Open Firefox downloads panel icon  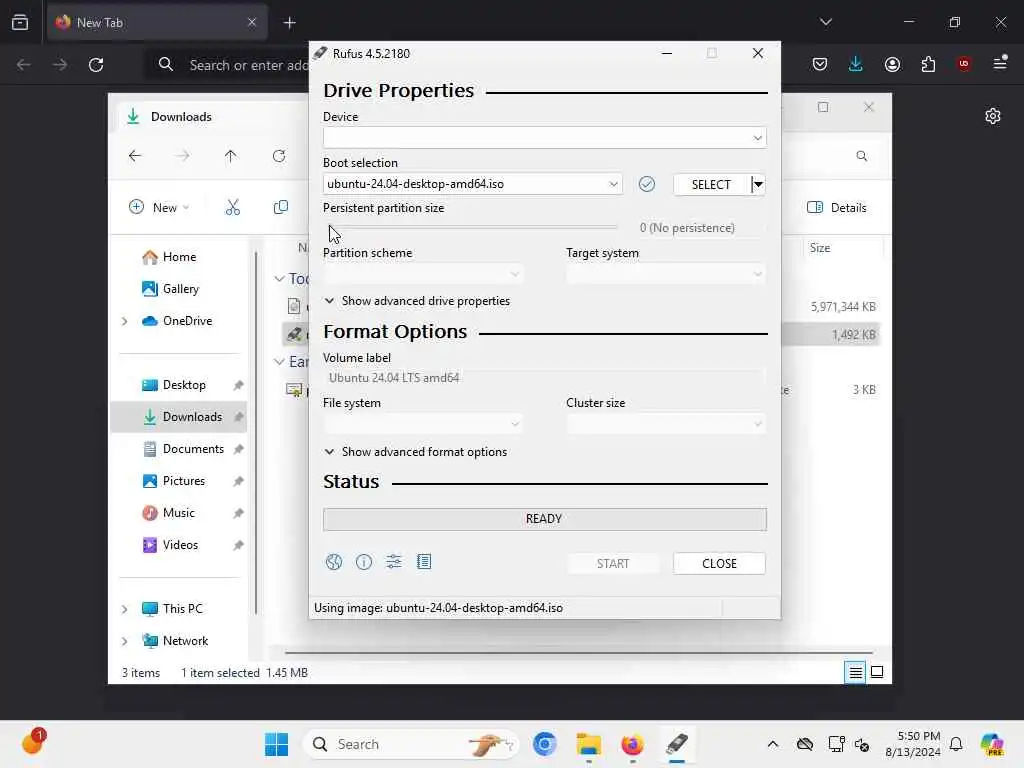856,64
